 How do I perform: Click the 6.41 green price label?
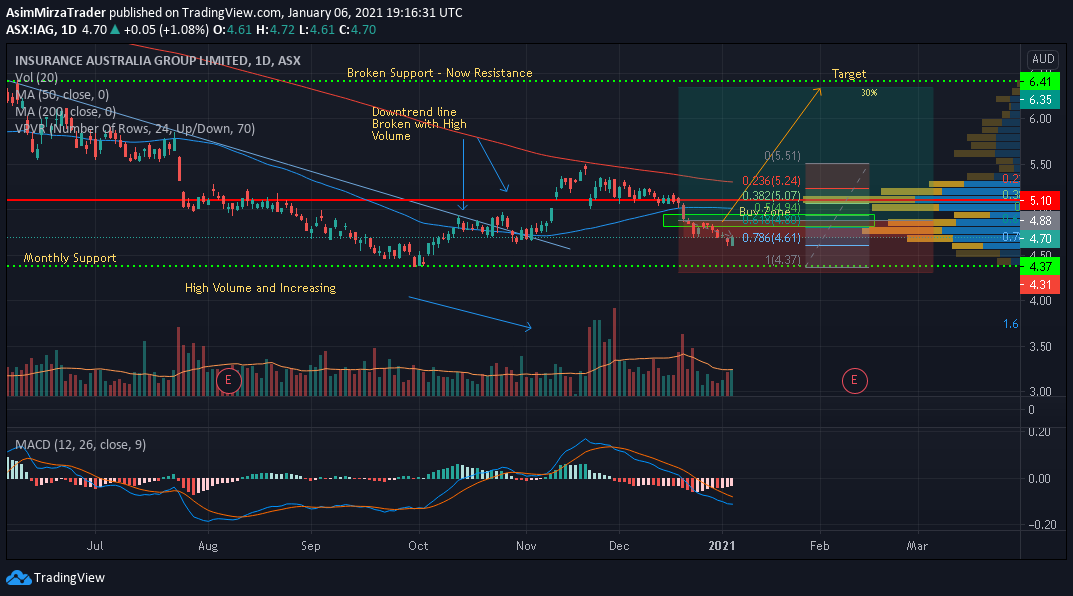point(1039,82)
